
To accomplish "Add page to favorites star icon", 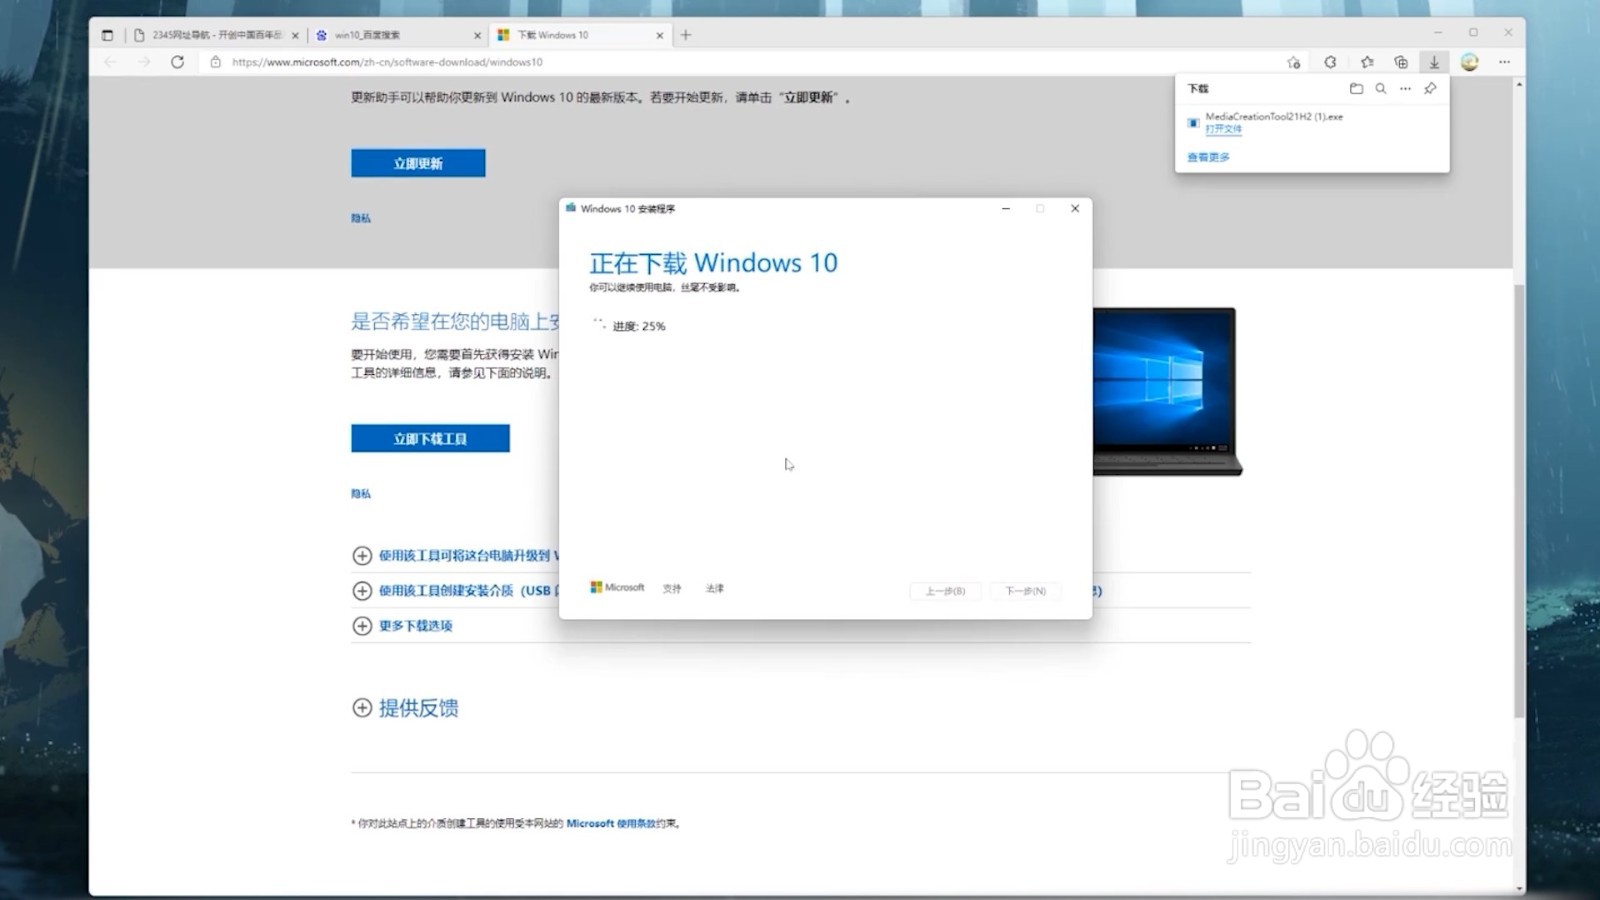I will 1293,62.
